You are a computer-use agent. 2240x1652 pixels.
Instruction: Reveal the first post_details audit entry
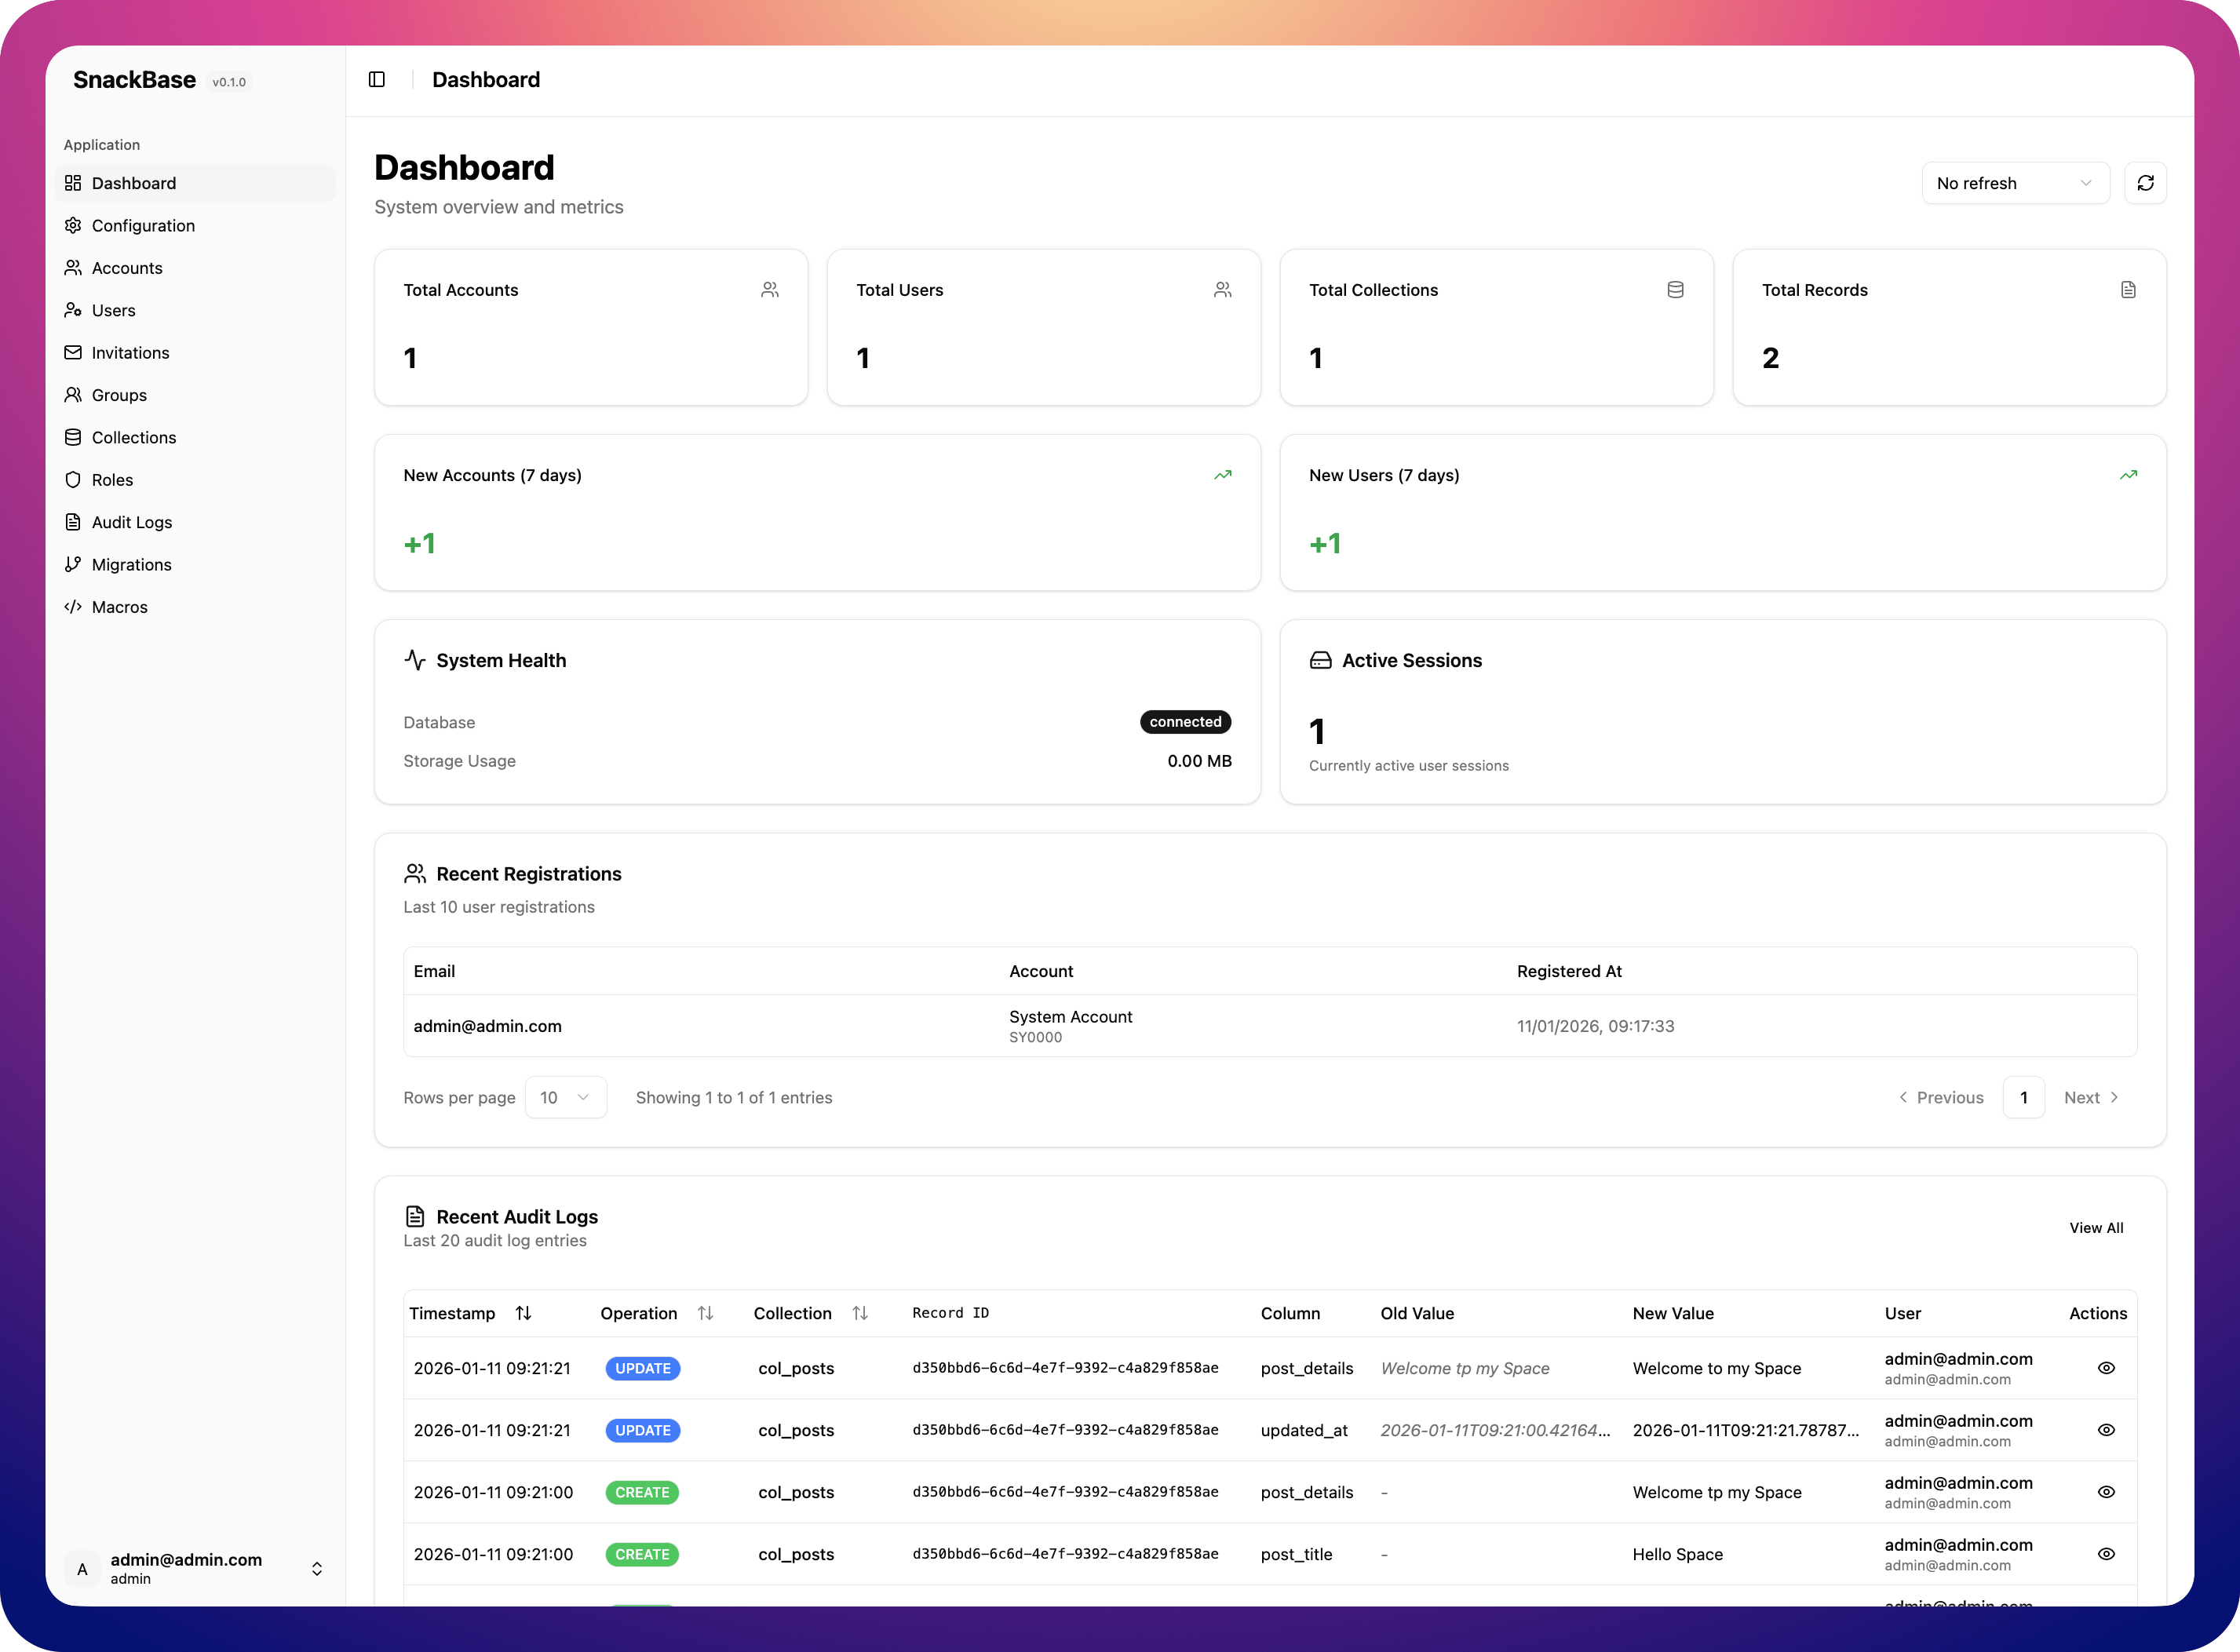(2106, 1368)
